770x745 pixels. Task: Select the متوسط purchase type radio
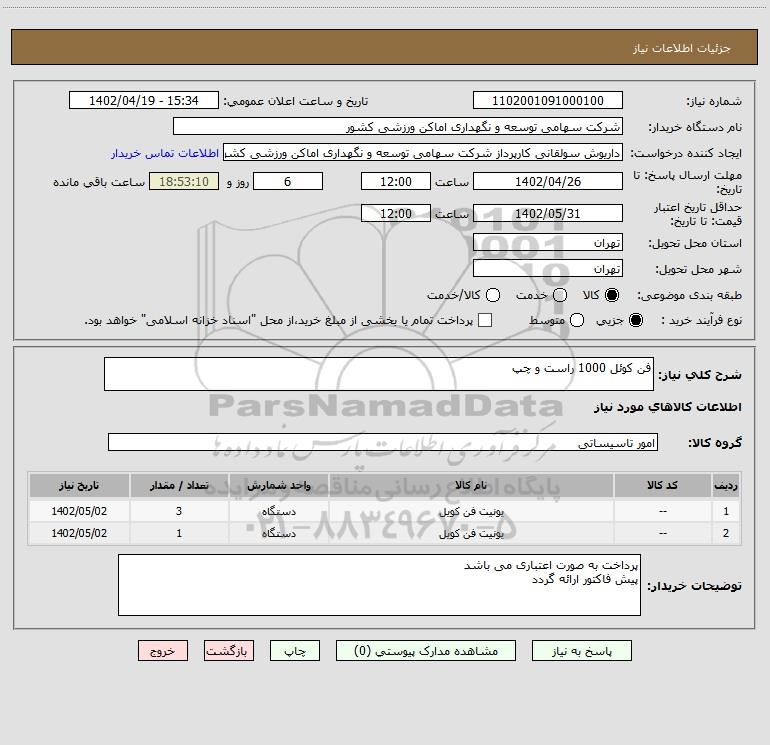point(577,320)
